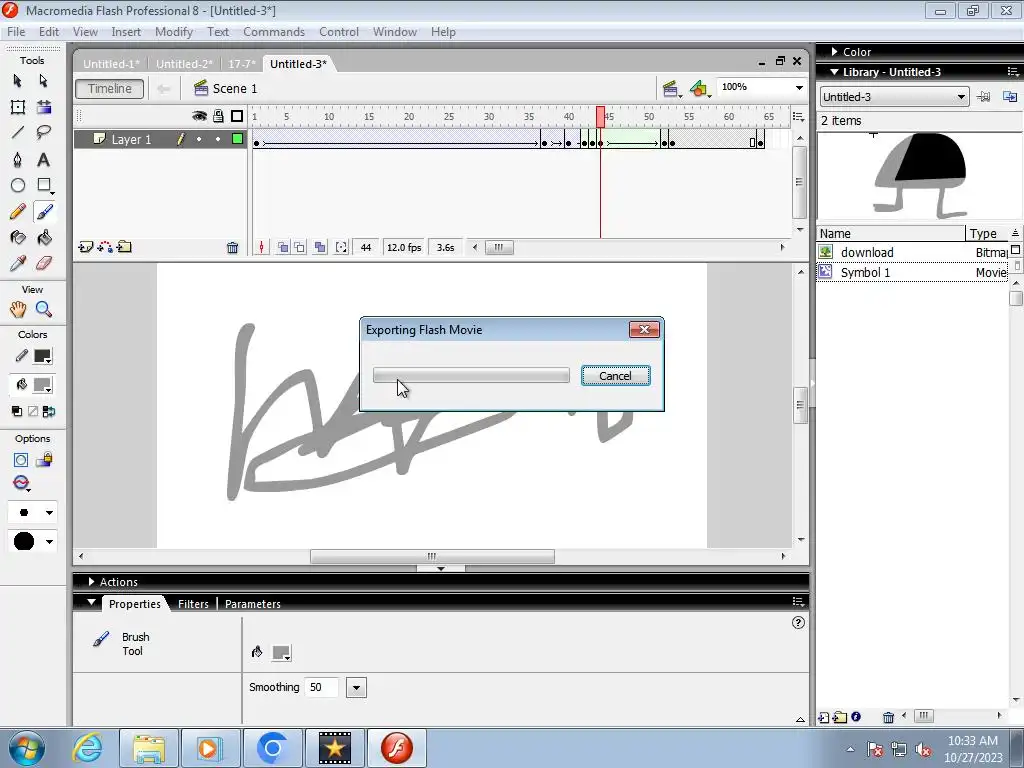Toggle Edit Multiple Frames button
Image resolution: width=1024 pixels, height=768 pixels.
320,248
